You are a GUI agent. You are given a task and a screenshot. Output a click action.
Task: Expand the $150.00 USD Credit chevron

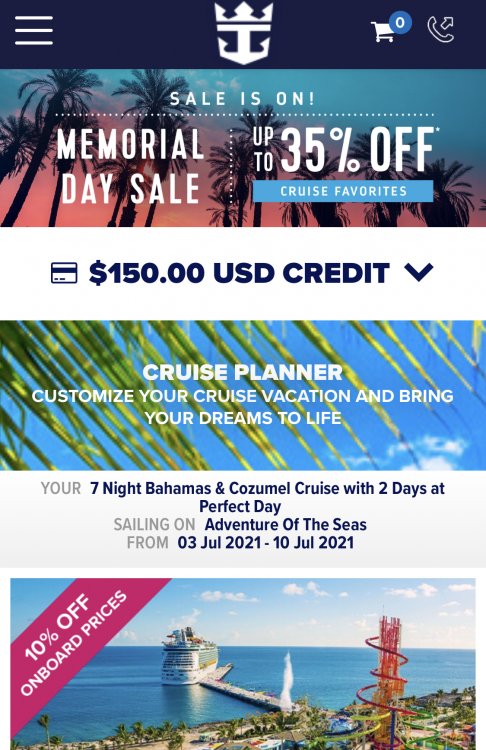[x=419, y=272]
